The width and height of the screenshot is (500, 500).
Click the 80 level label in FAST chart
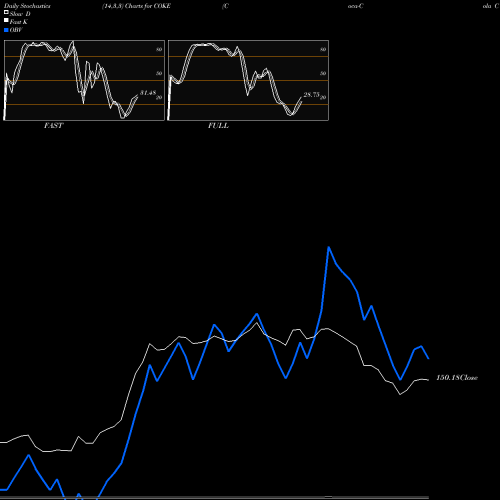[x=159, y=49]
